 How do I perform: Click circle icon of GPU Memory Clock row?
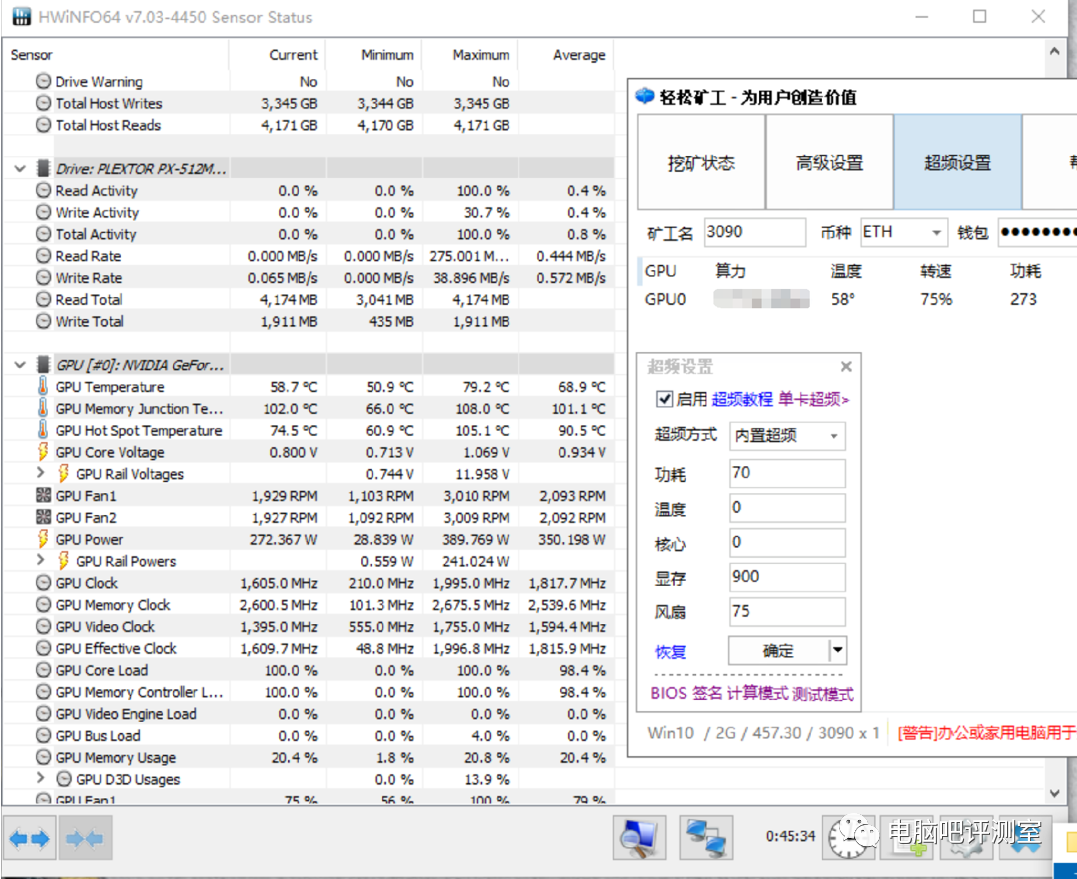click(x=43, y=605)
